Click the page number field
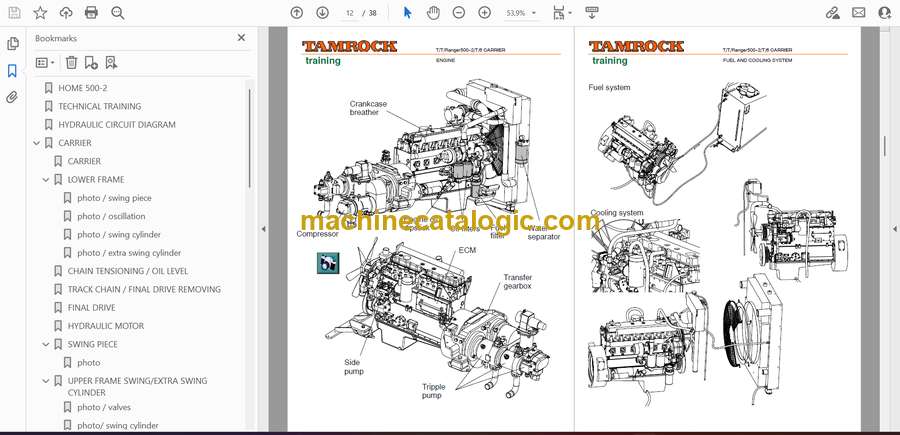The height and width of the screenshot is (435, 900). tap(349, 13)
